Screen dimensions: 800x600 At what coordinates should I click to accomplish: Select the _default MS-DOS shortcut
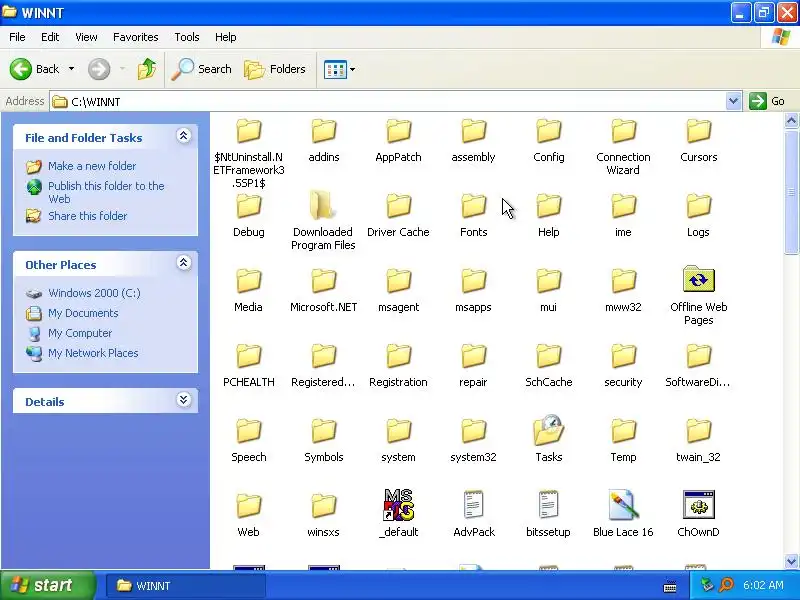tap(398, 513)
